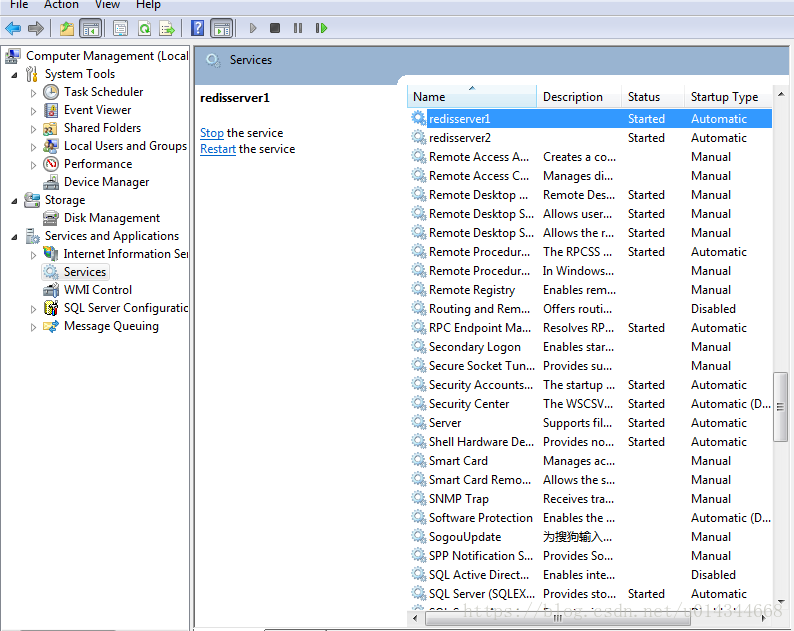
Task: Select the redisserver2 service row
Action: (590, 138)
